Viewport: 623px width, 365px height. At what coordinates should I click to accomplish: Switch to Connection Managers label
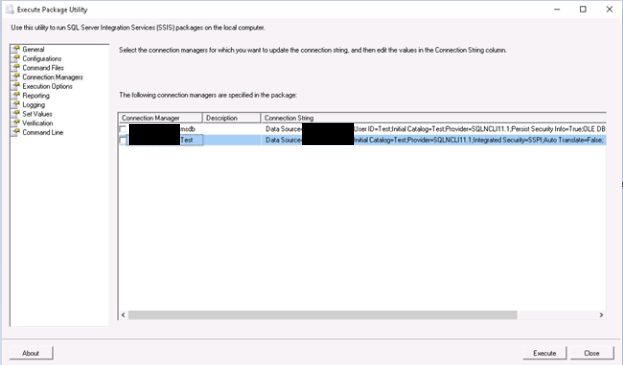52,77
